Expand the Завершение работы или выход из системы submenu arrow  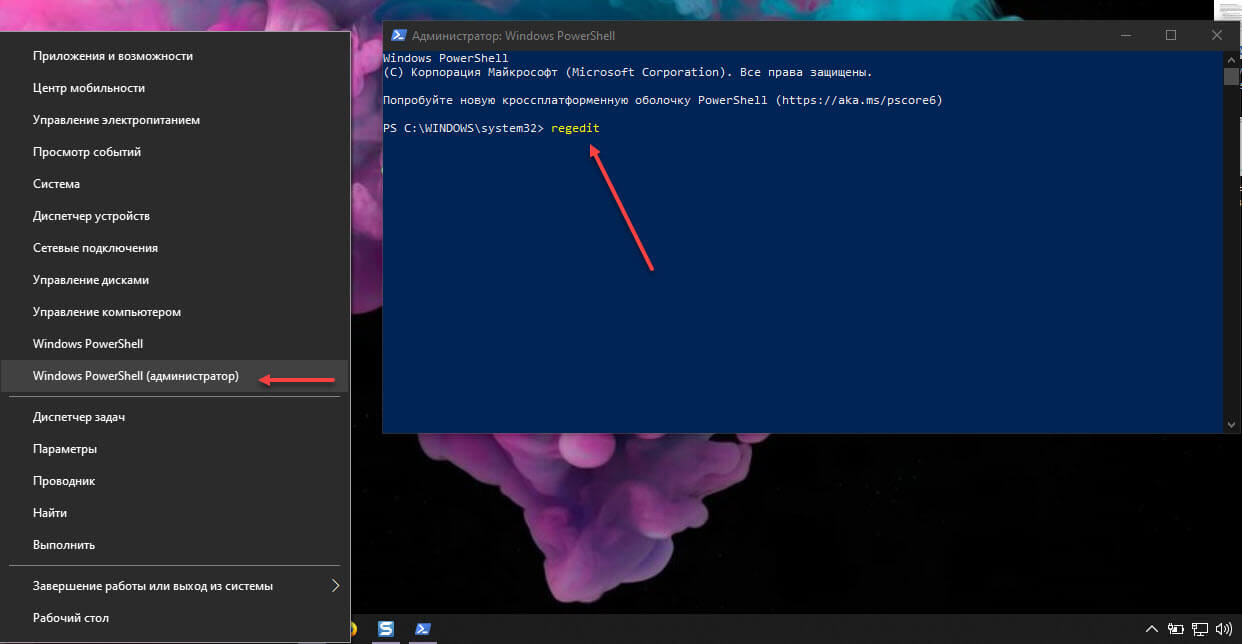(x=335, y=586)
